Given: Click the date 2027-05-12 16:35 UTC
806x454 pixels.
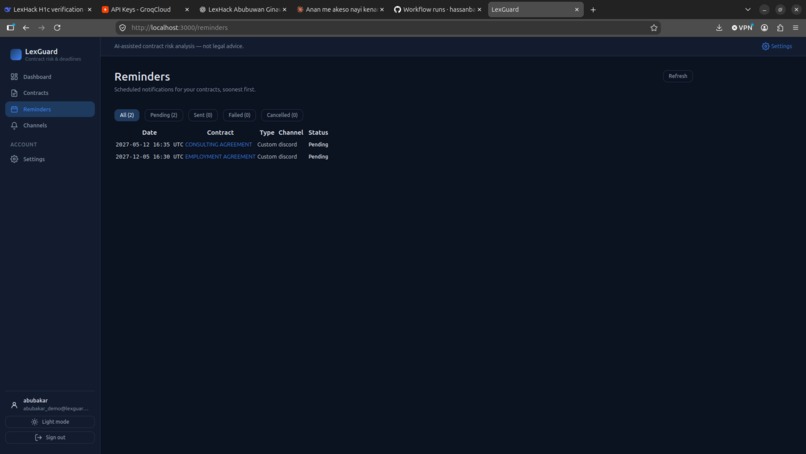Looking at the screenshot, I should 149,144.
